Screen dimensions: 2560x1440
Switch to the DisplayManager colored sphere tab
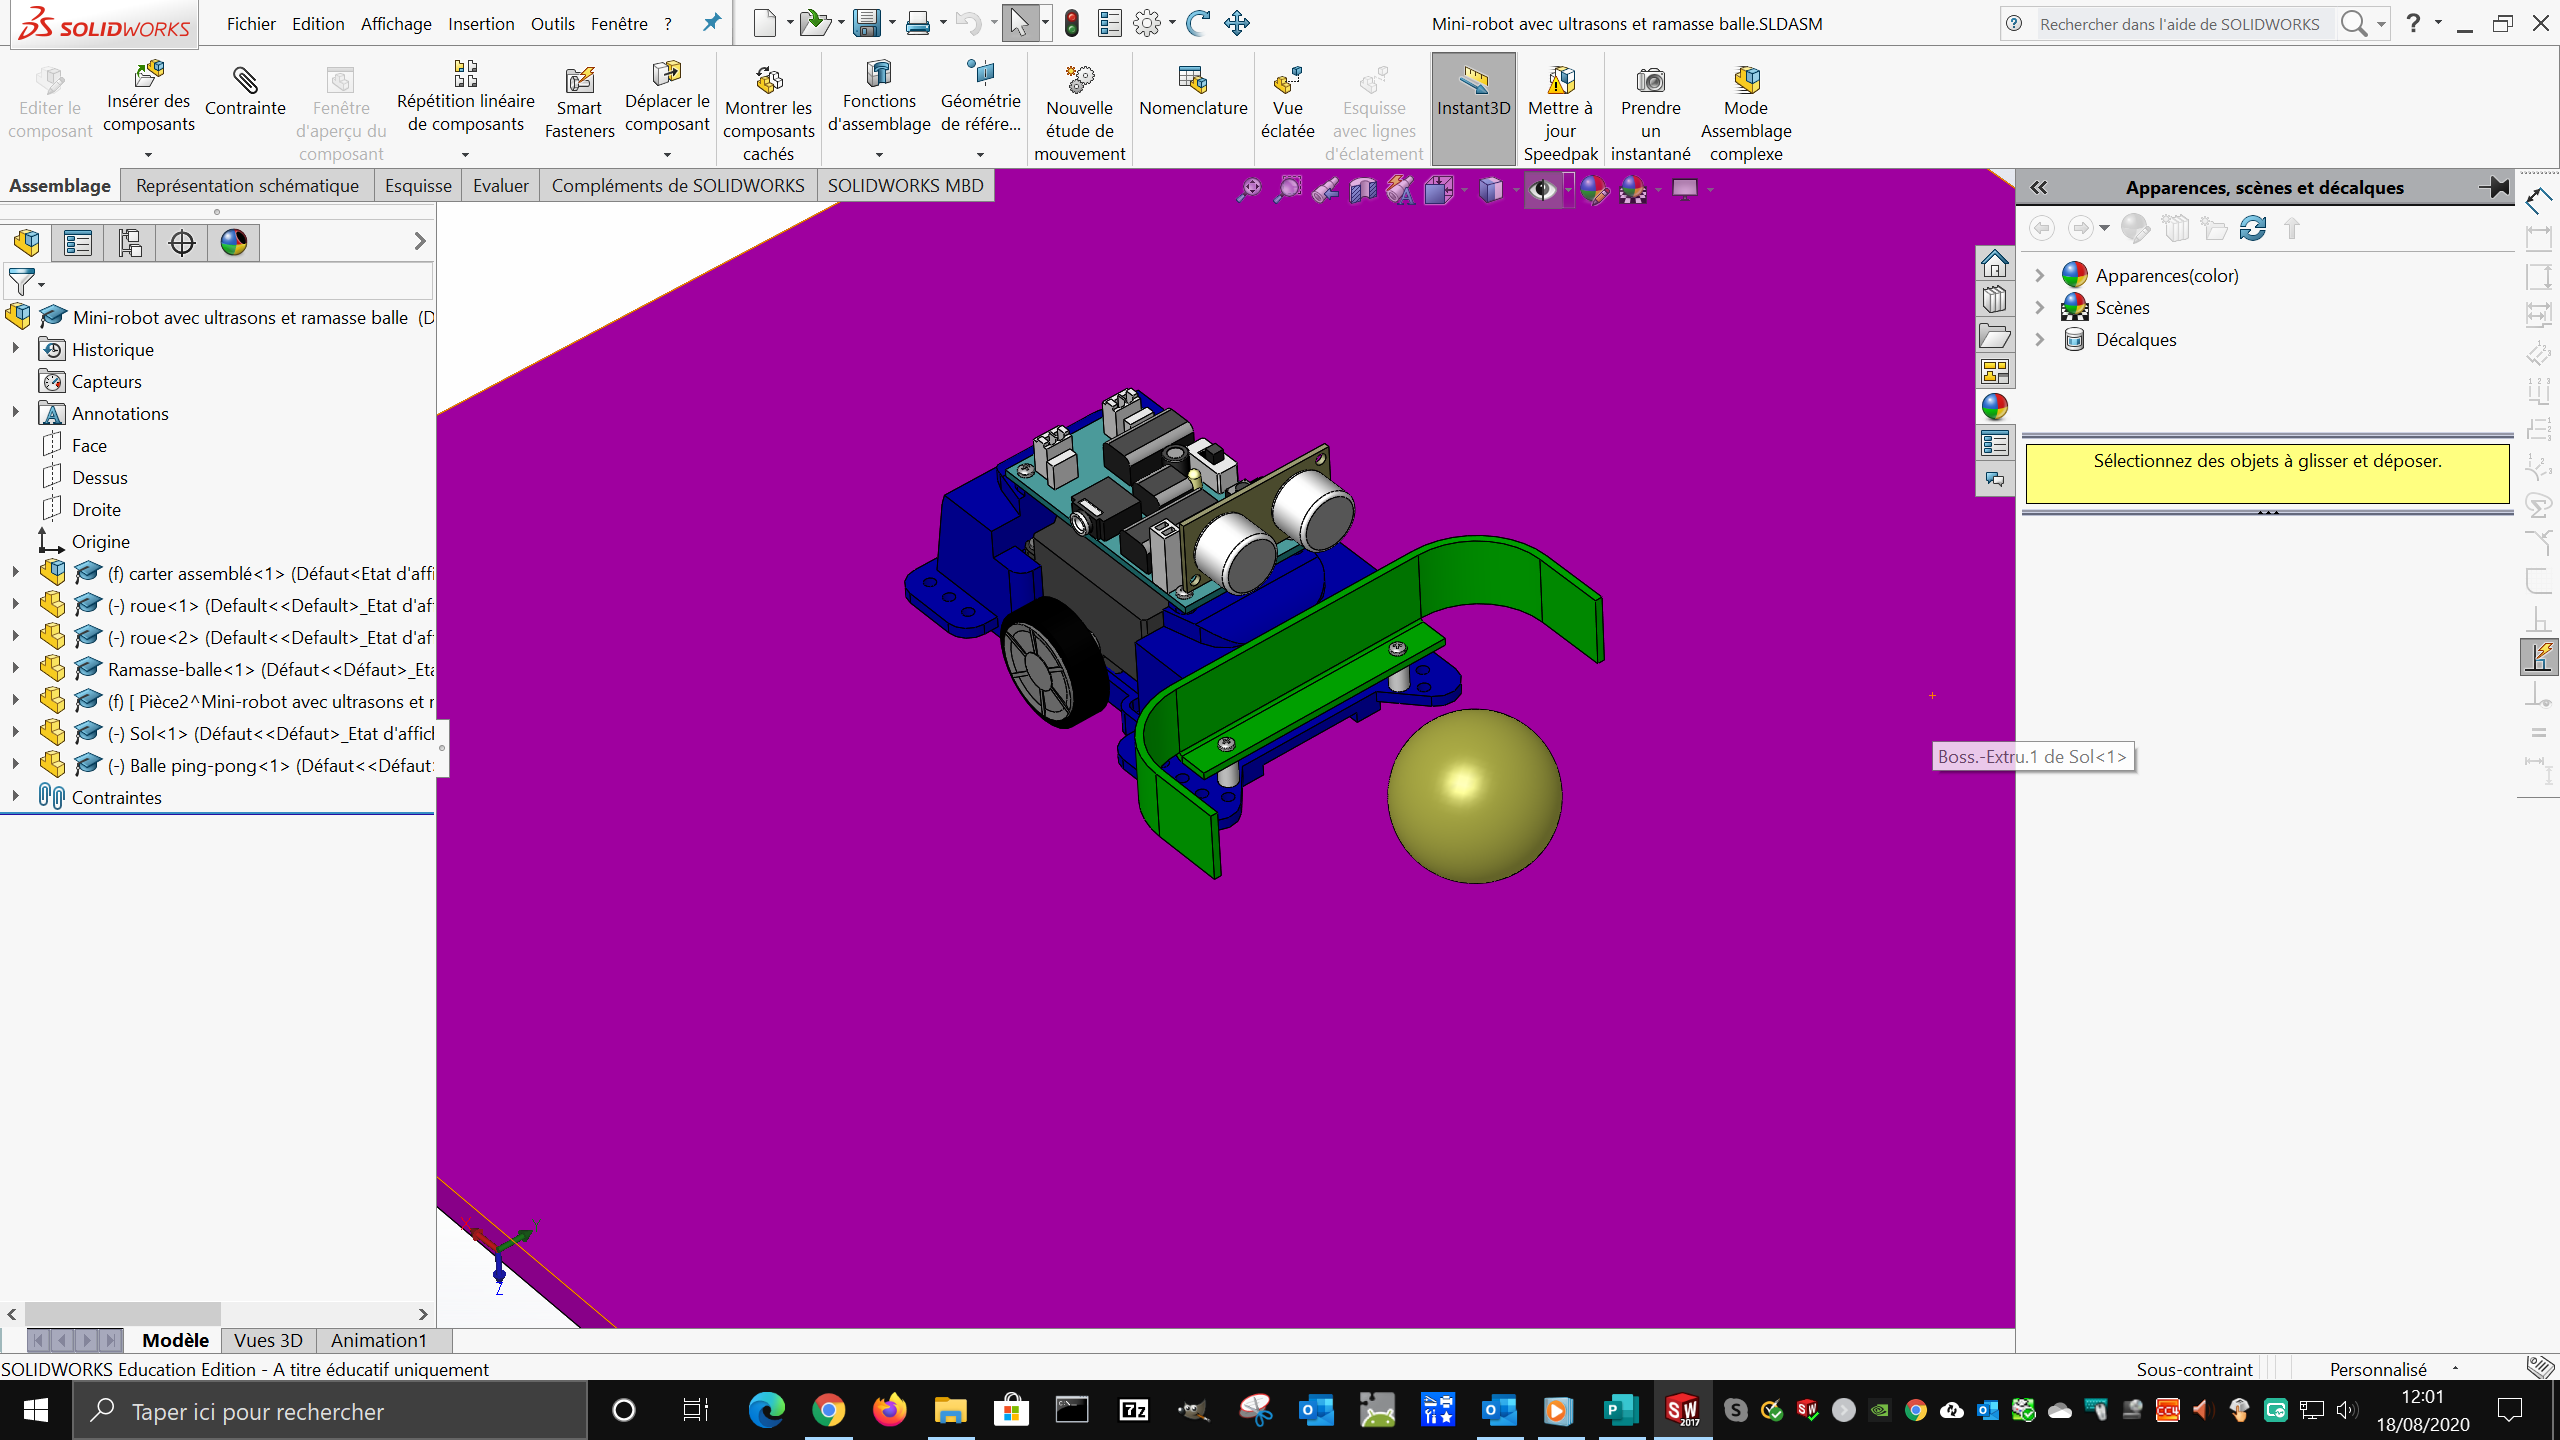233,242
